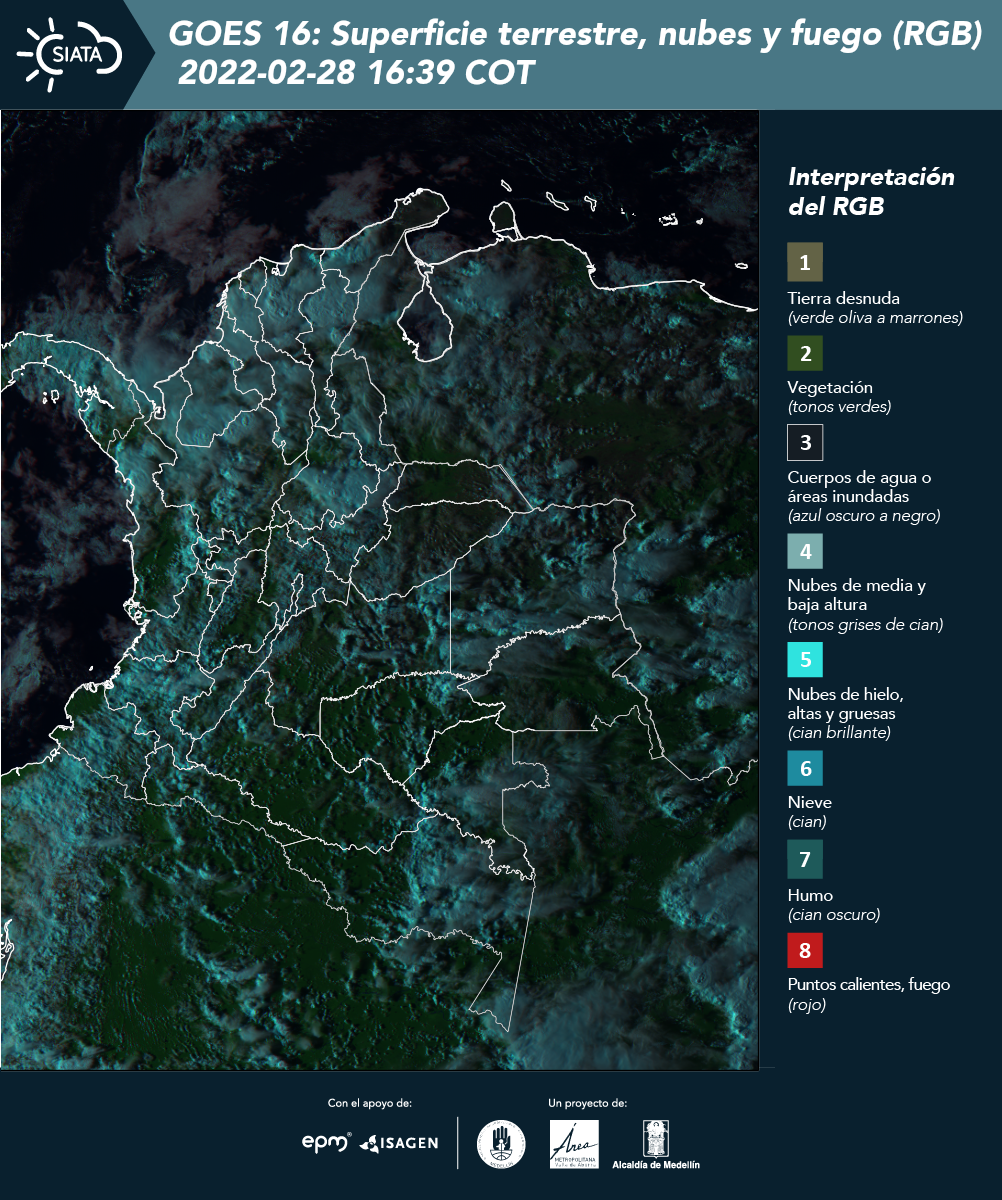Click the 'Interpretación del RGB' heading
This screenshot has height=1200, width=1002.
pyautogui.click(x=871, y=191)
